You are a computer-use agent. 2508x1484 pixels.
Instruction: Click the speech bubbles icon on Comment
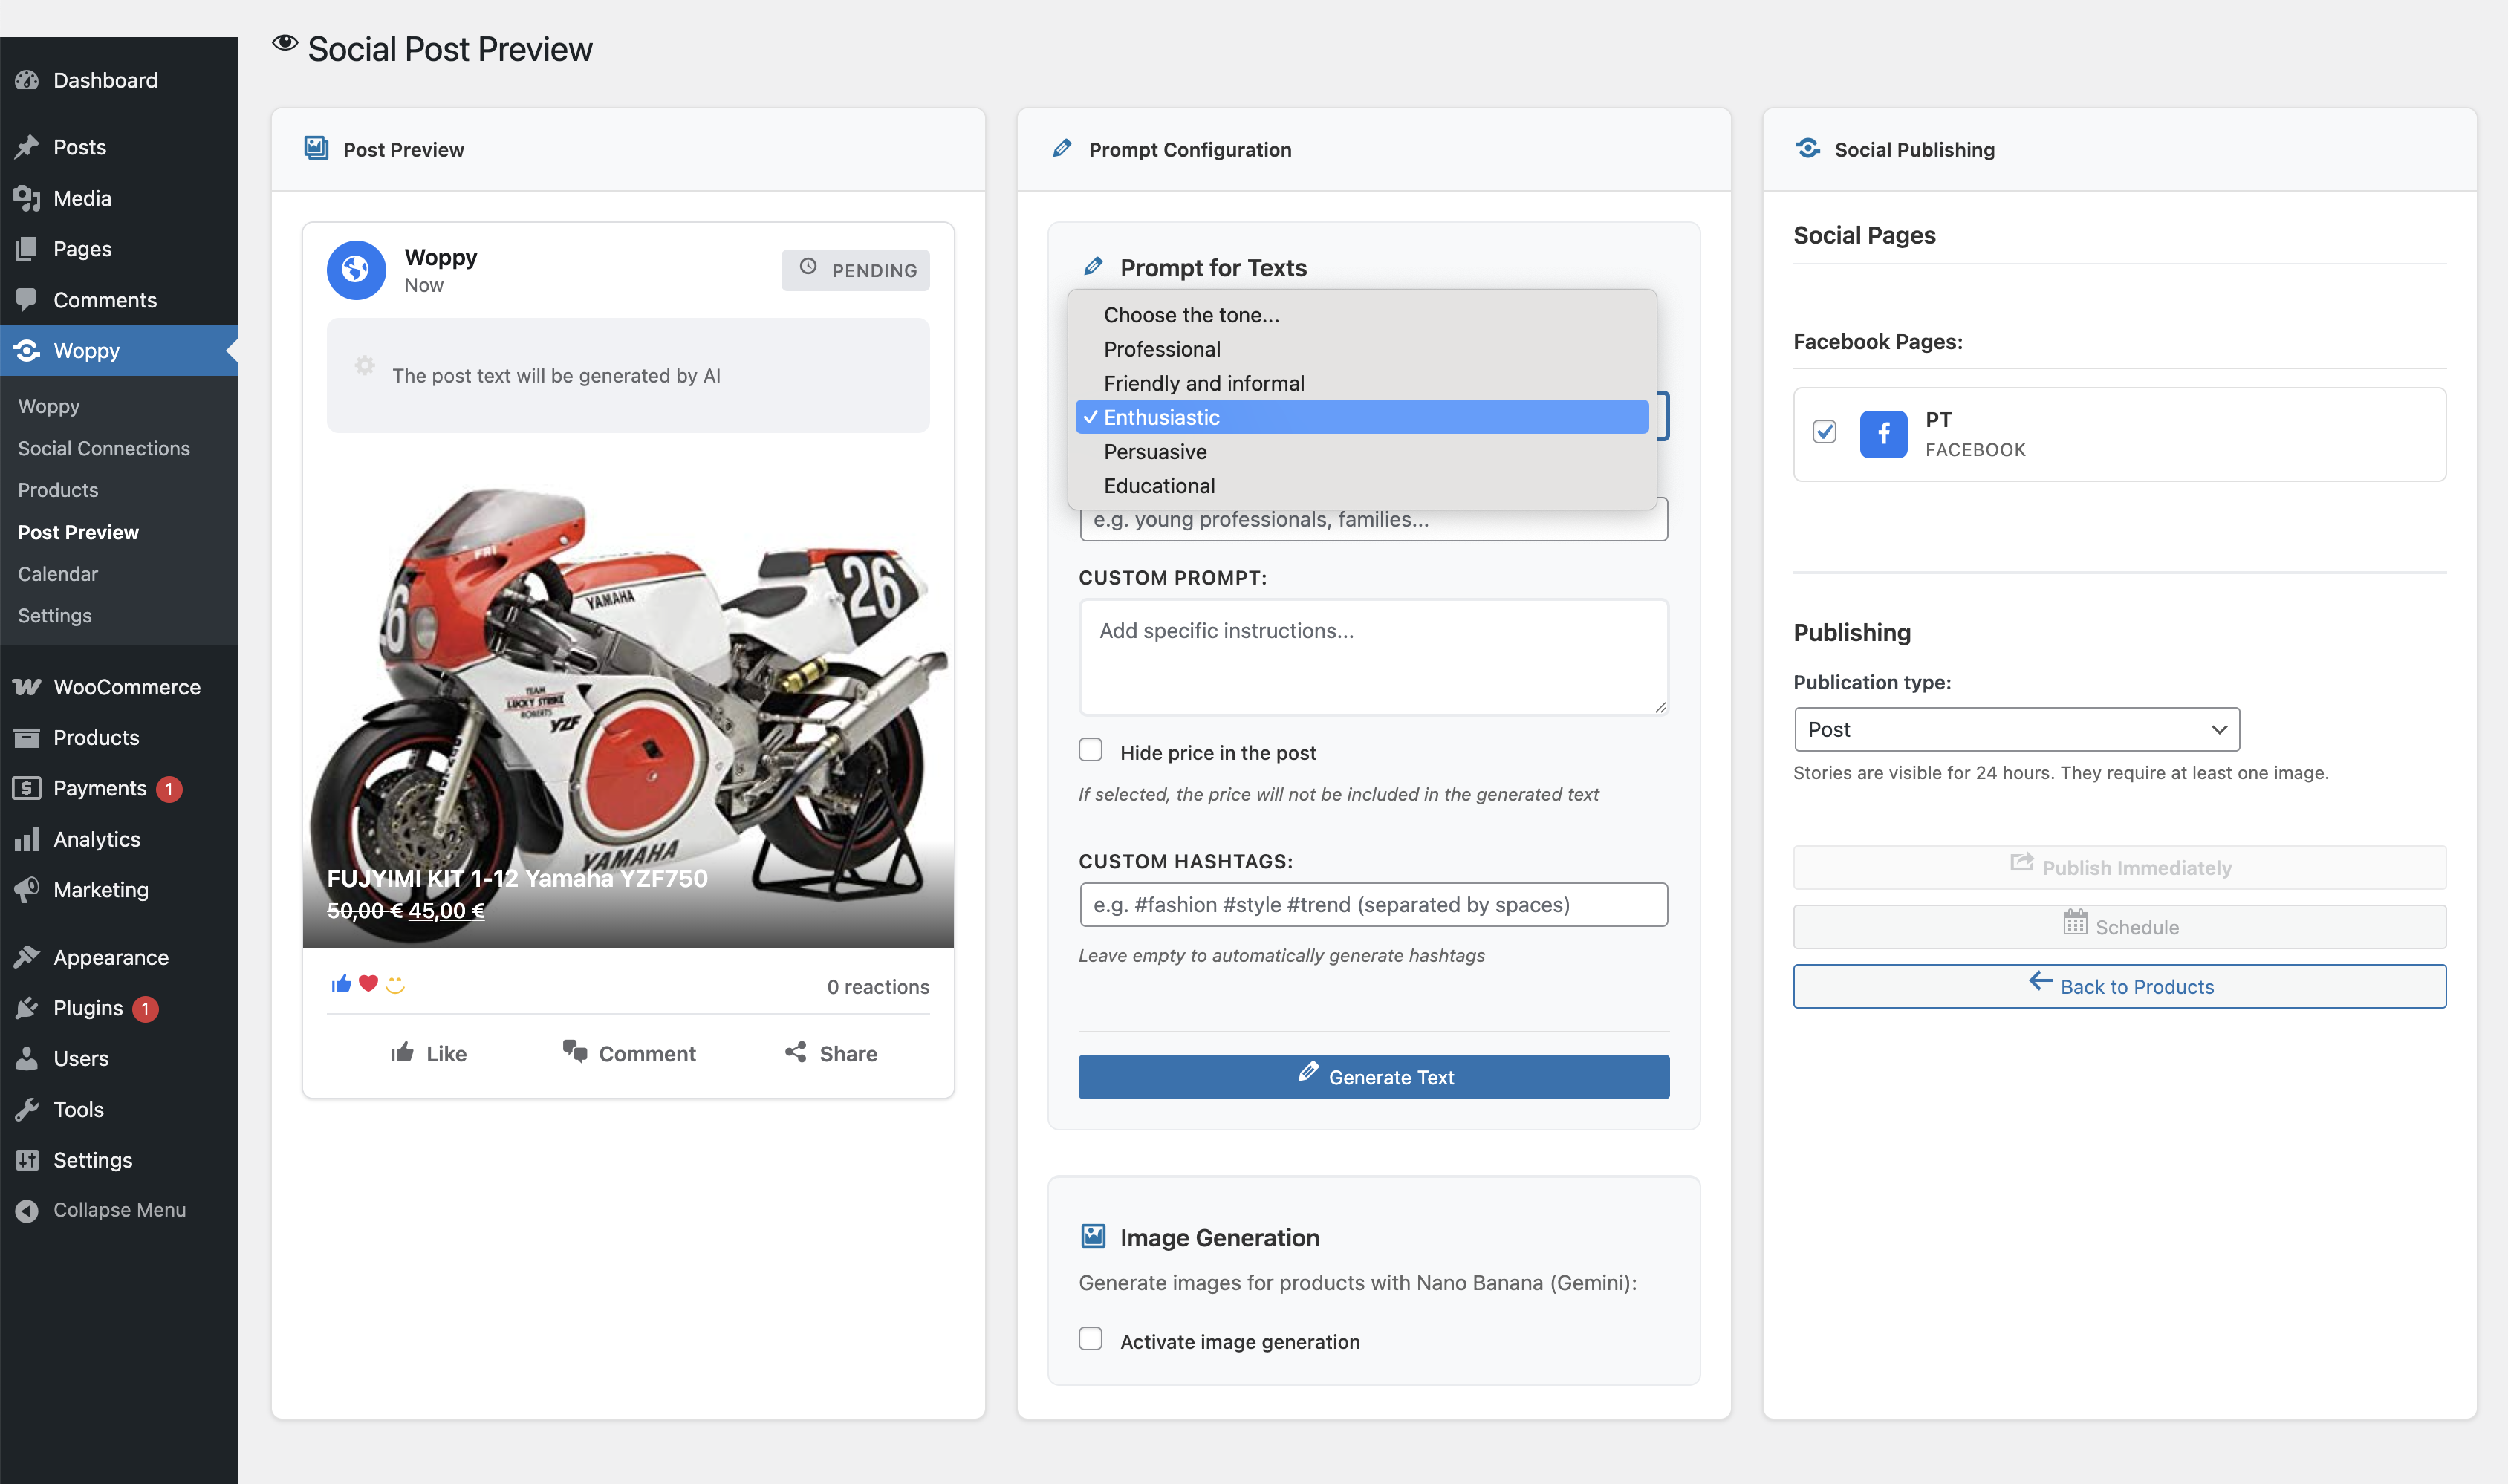pos(575,1051)
